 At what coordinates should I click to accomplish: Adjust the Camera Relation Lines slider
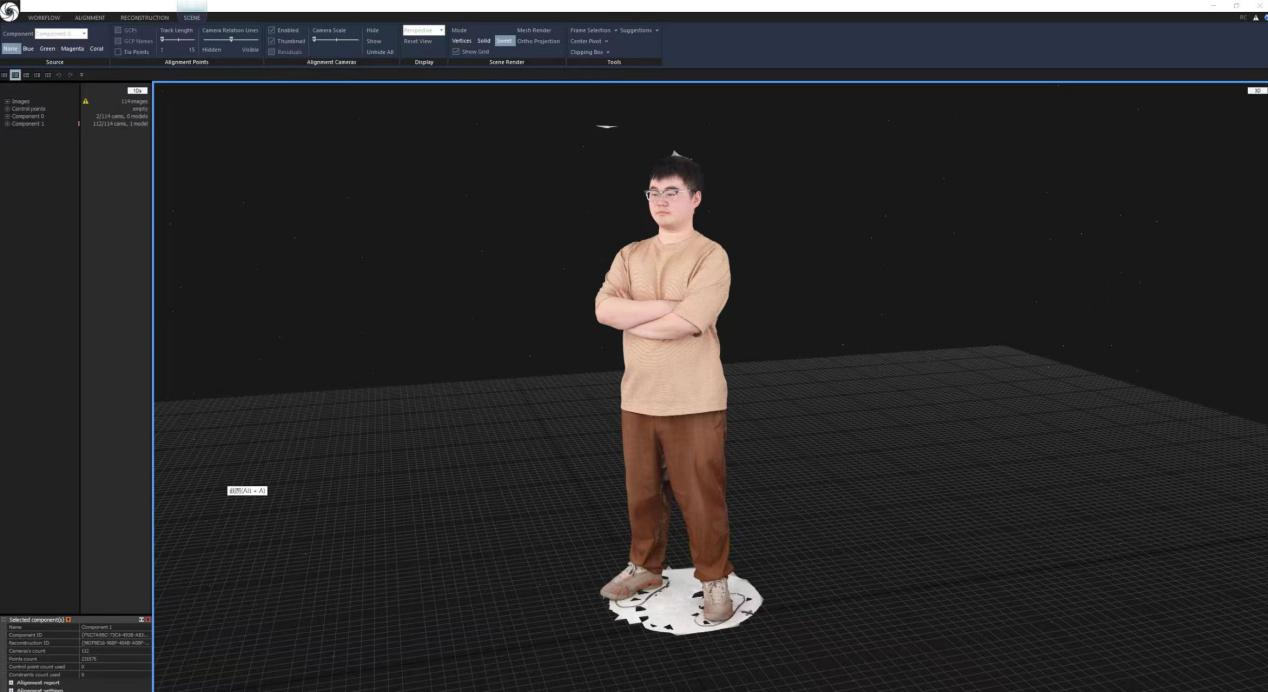[x=230, y=39]
